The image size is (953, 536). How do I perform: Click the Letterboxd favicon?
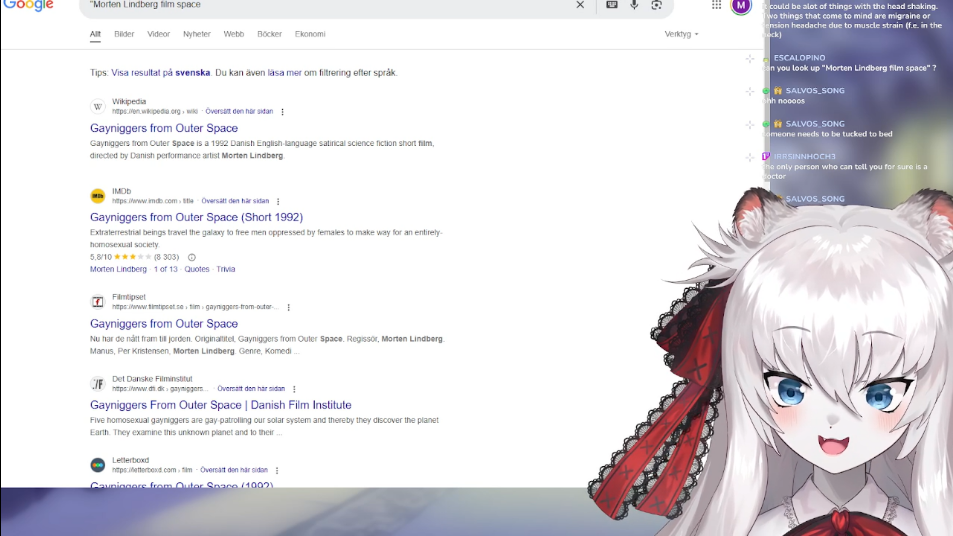[98, 465]
